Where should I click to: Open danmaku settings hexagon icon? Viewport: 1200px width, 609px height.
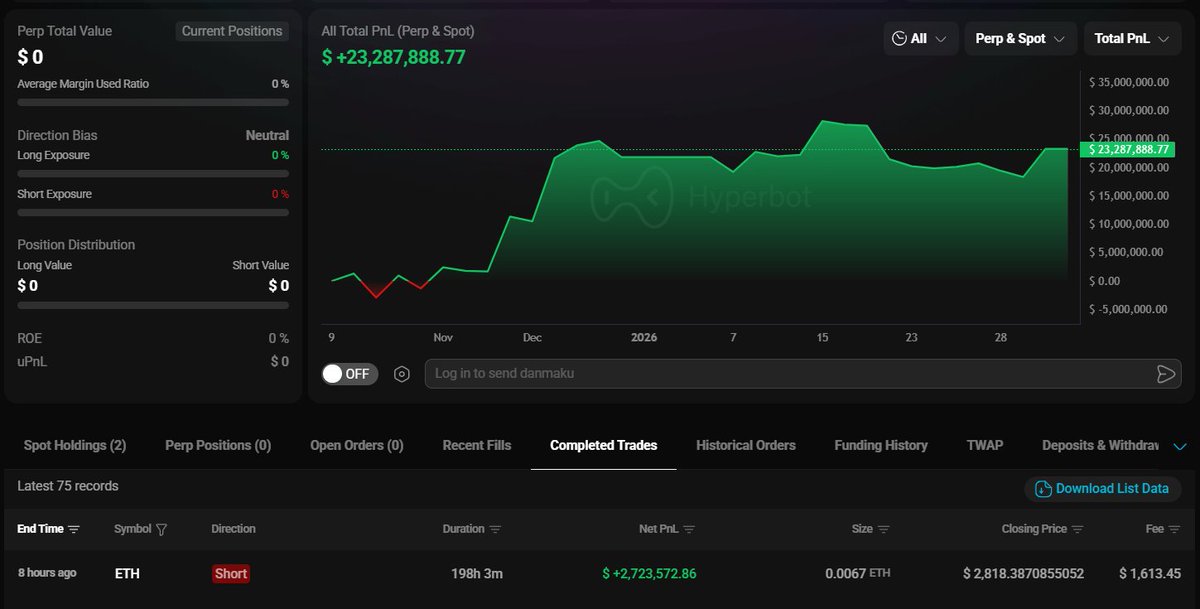tap(402, 374)
